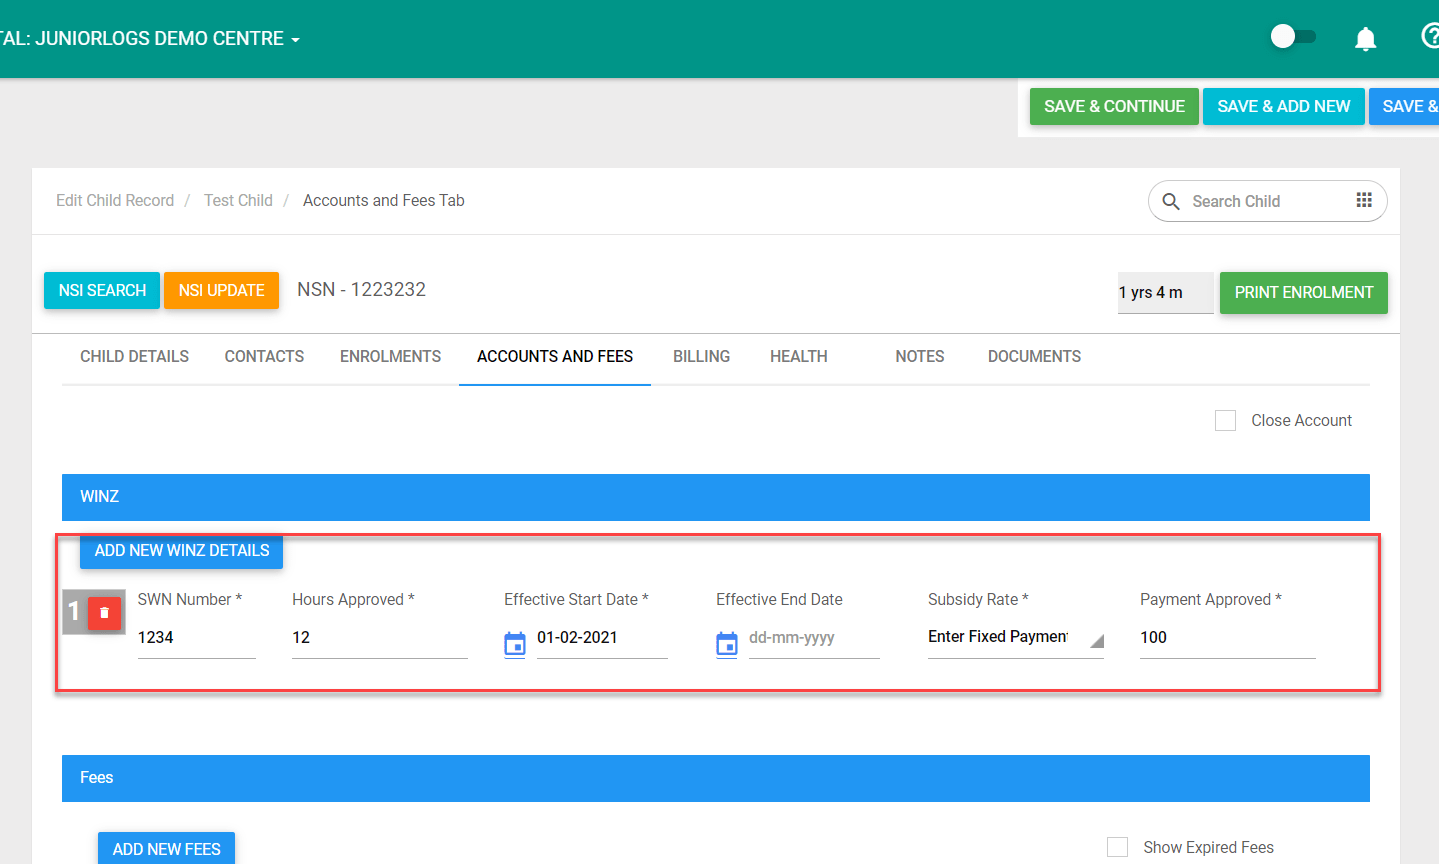This screenshot has width=1439, height=864.
Task: Open the apps grid icon beside Search Child
Action: [1364, 201]
